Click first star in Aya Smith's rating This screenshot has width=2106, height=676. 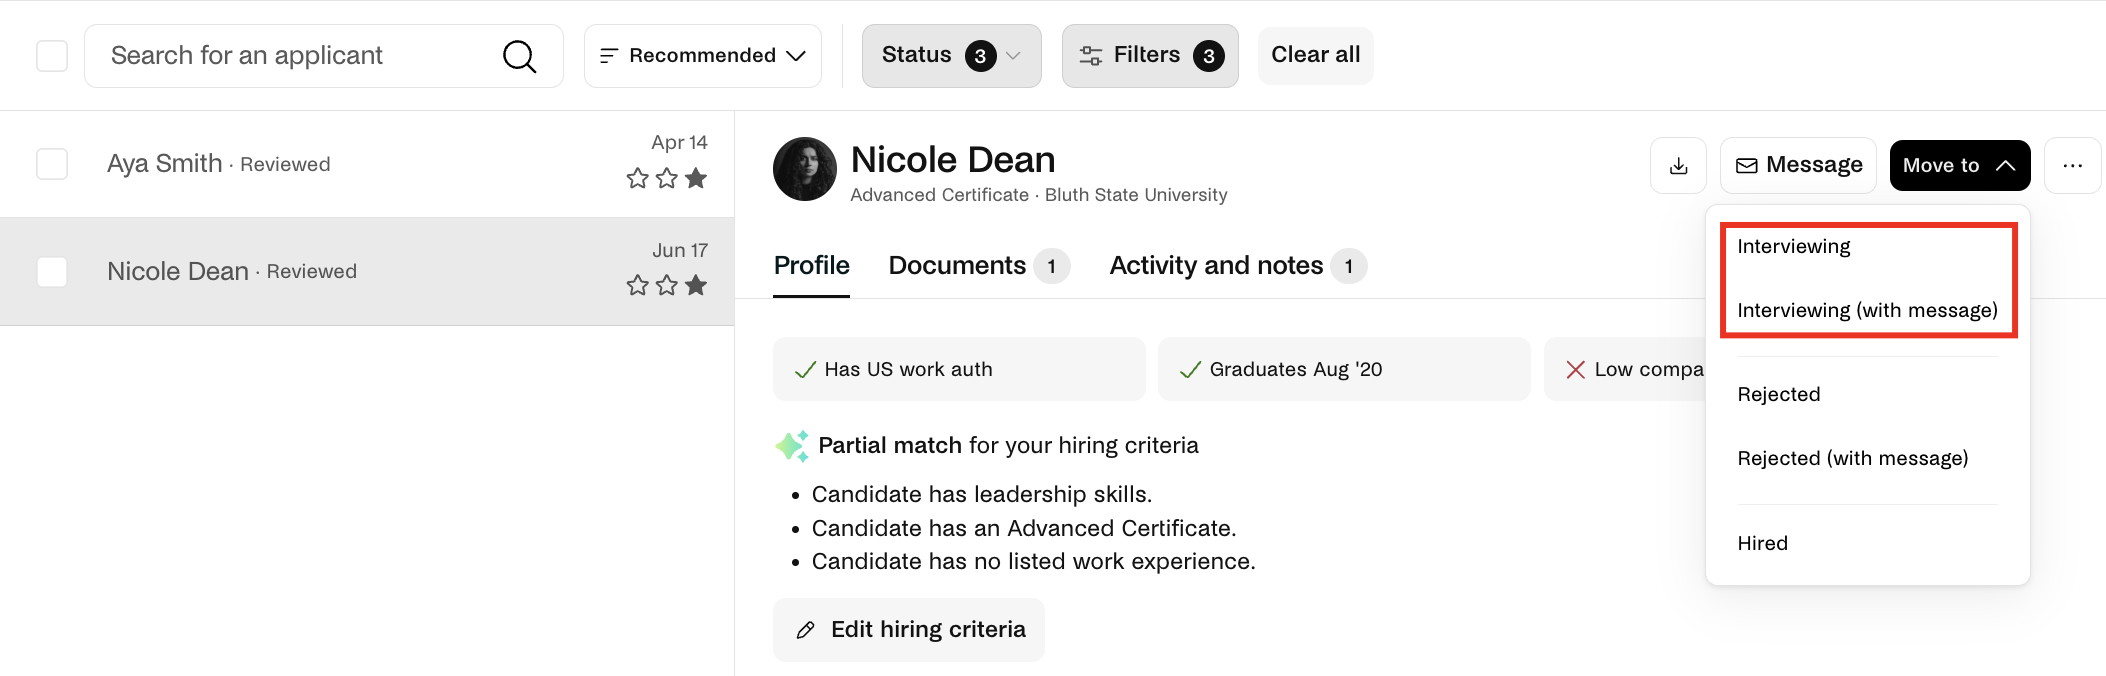click(638, 179)
